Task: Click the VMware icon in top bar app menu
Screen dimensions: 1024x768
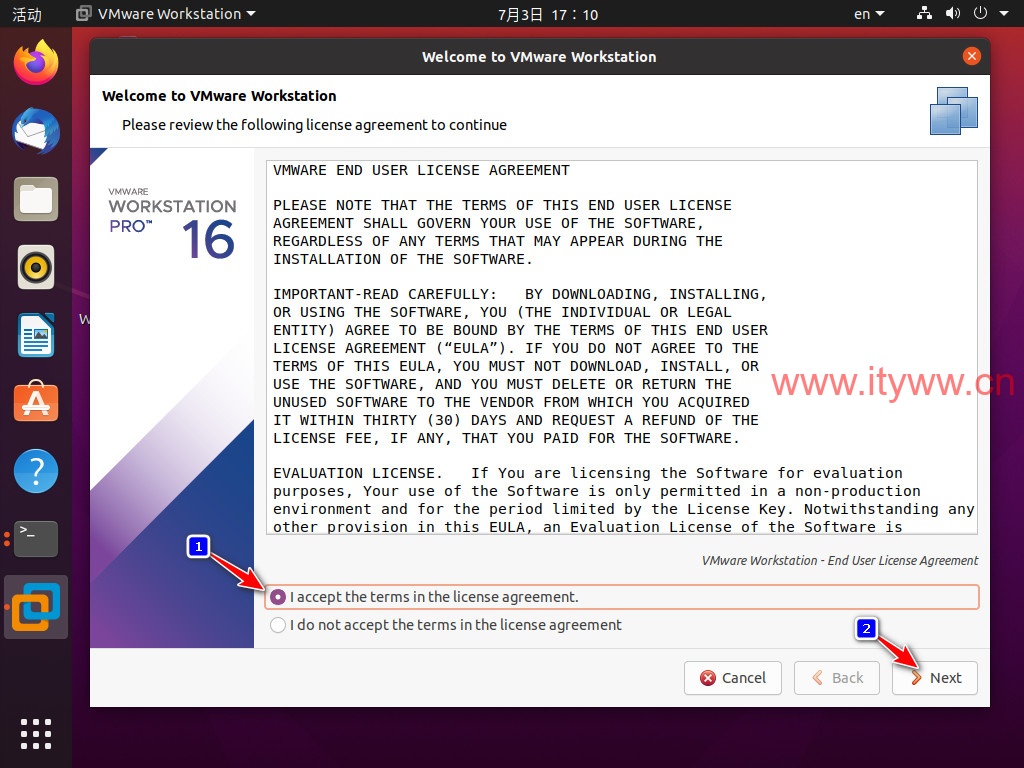Action: pyautogui.click(x=84, y=14)
